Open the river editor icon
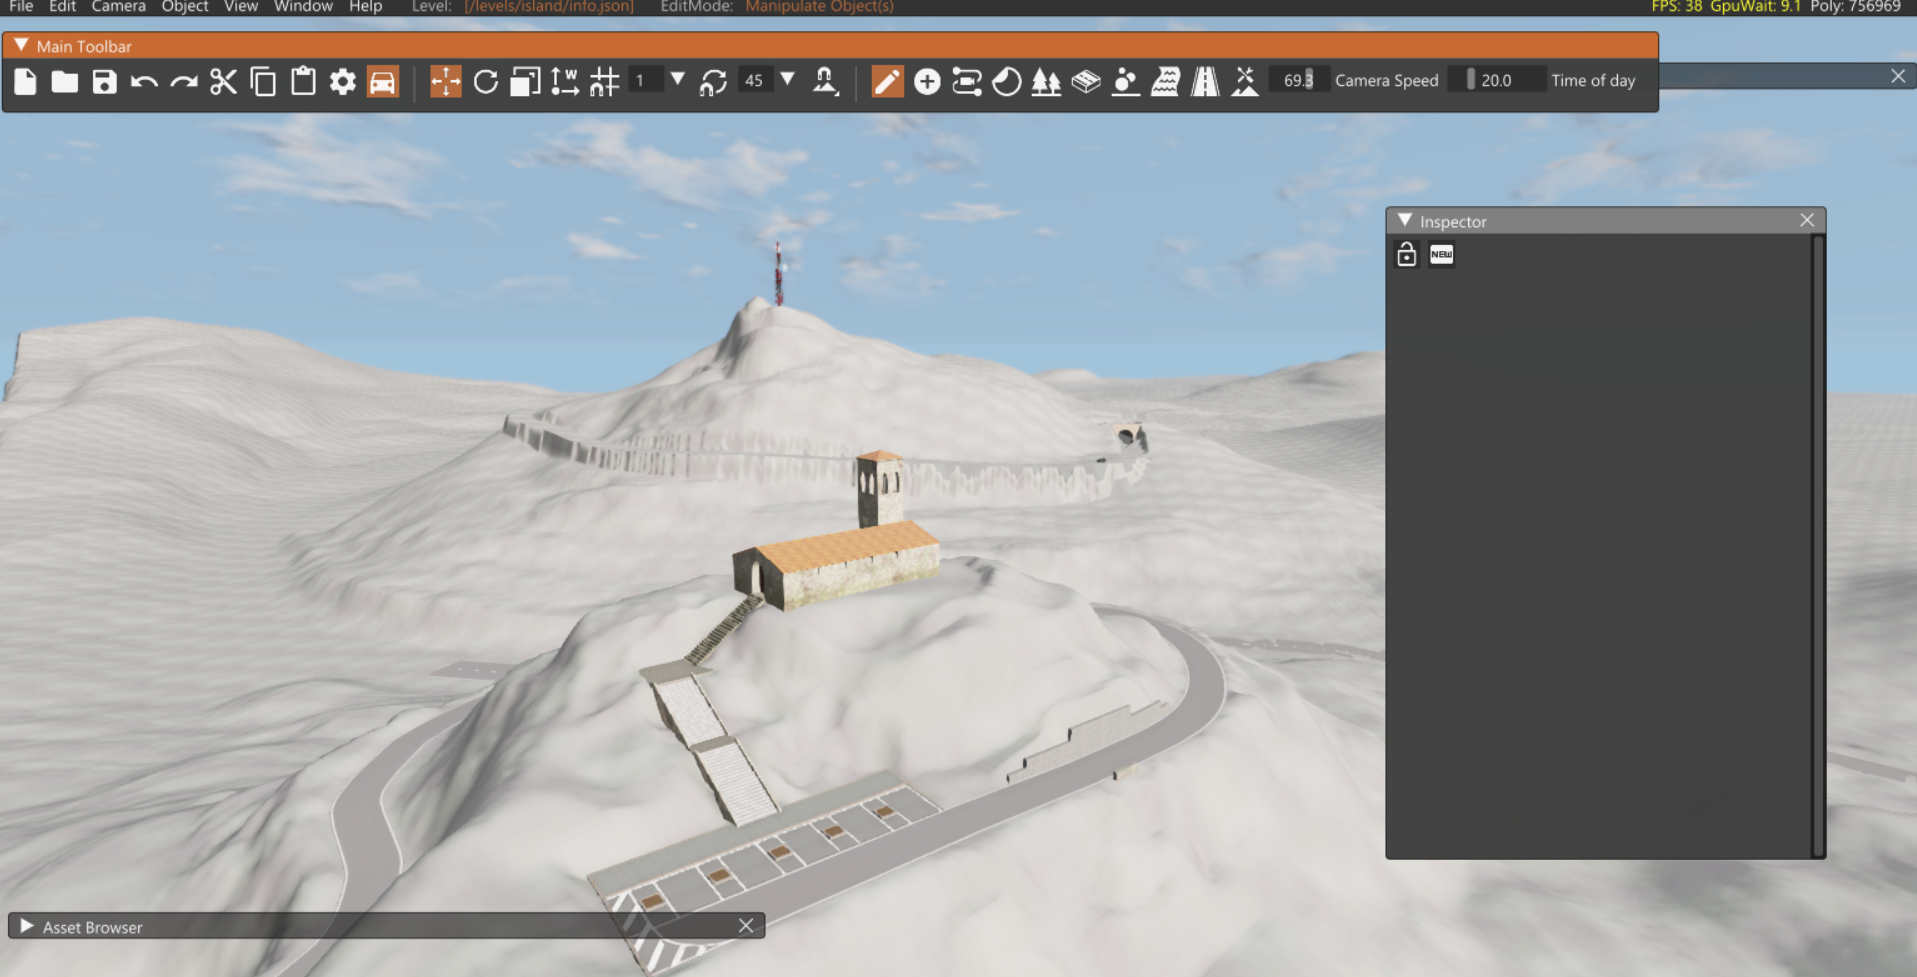 1166,81
